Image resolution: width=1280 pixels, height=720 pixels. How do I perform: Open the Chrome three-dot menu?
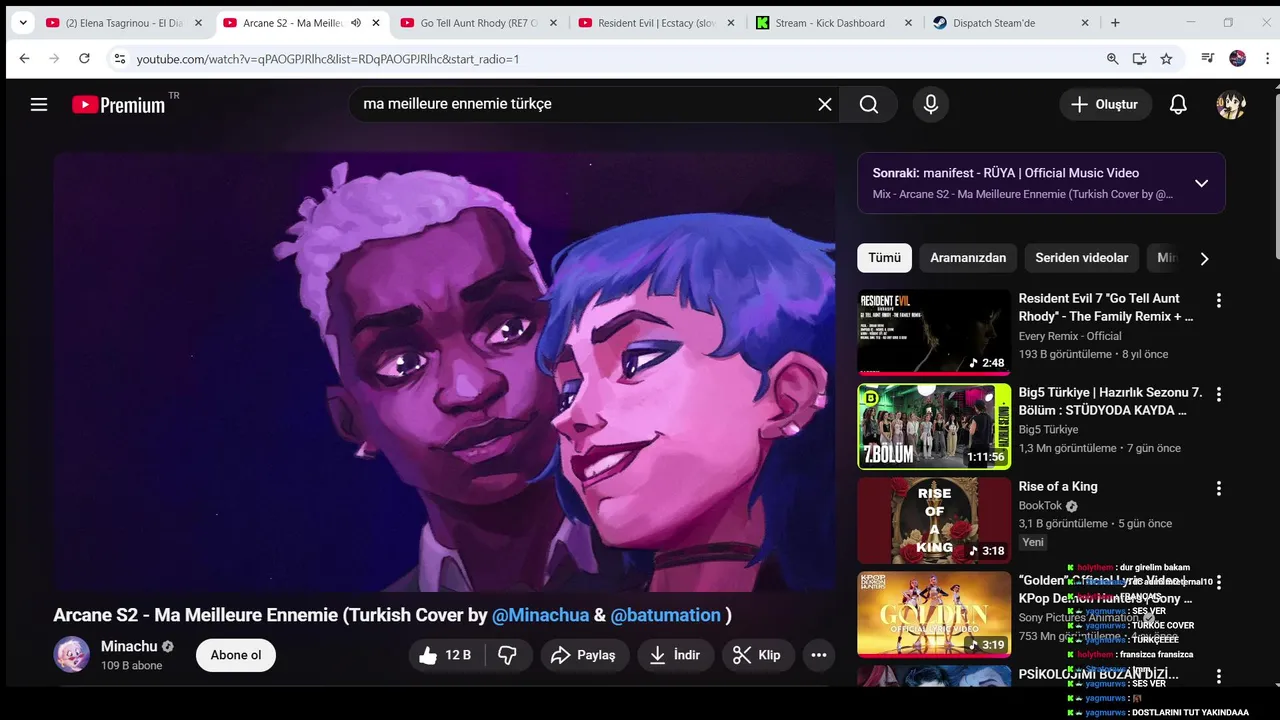pos(1267,59)
